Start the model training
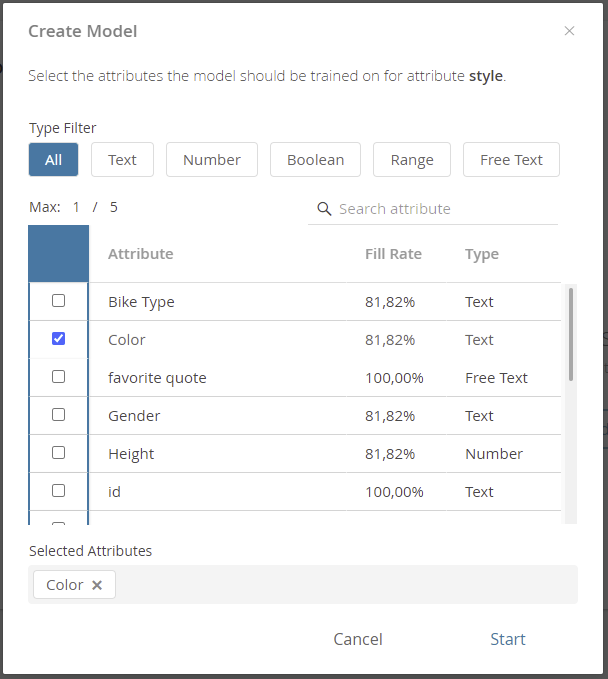The image size is (608, 679). pos(508,639)
